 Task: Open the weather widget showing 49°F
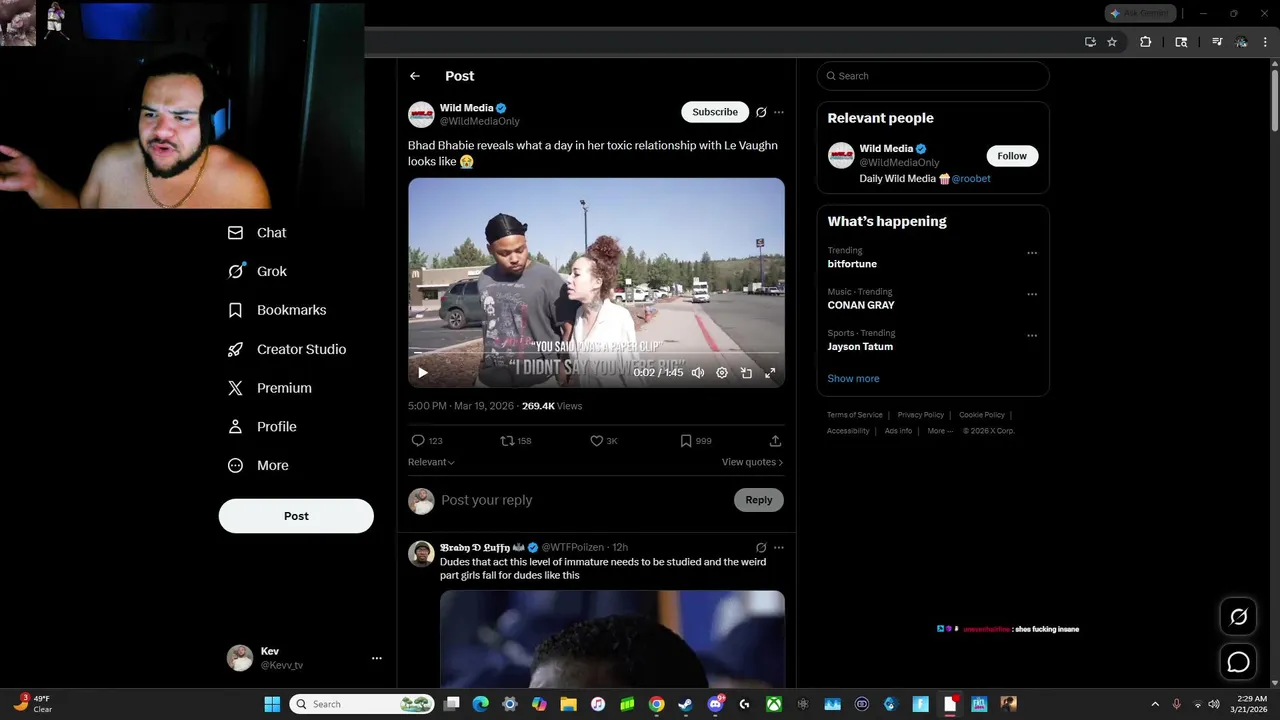pyautogui.click(x=32, y=704)
